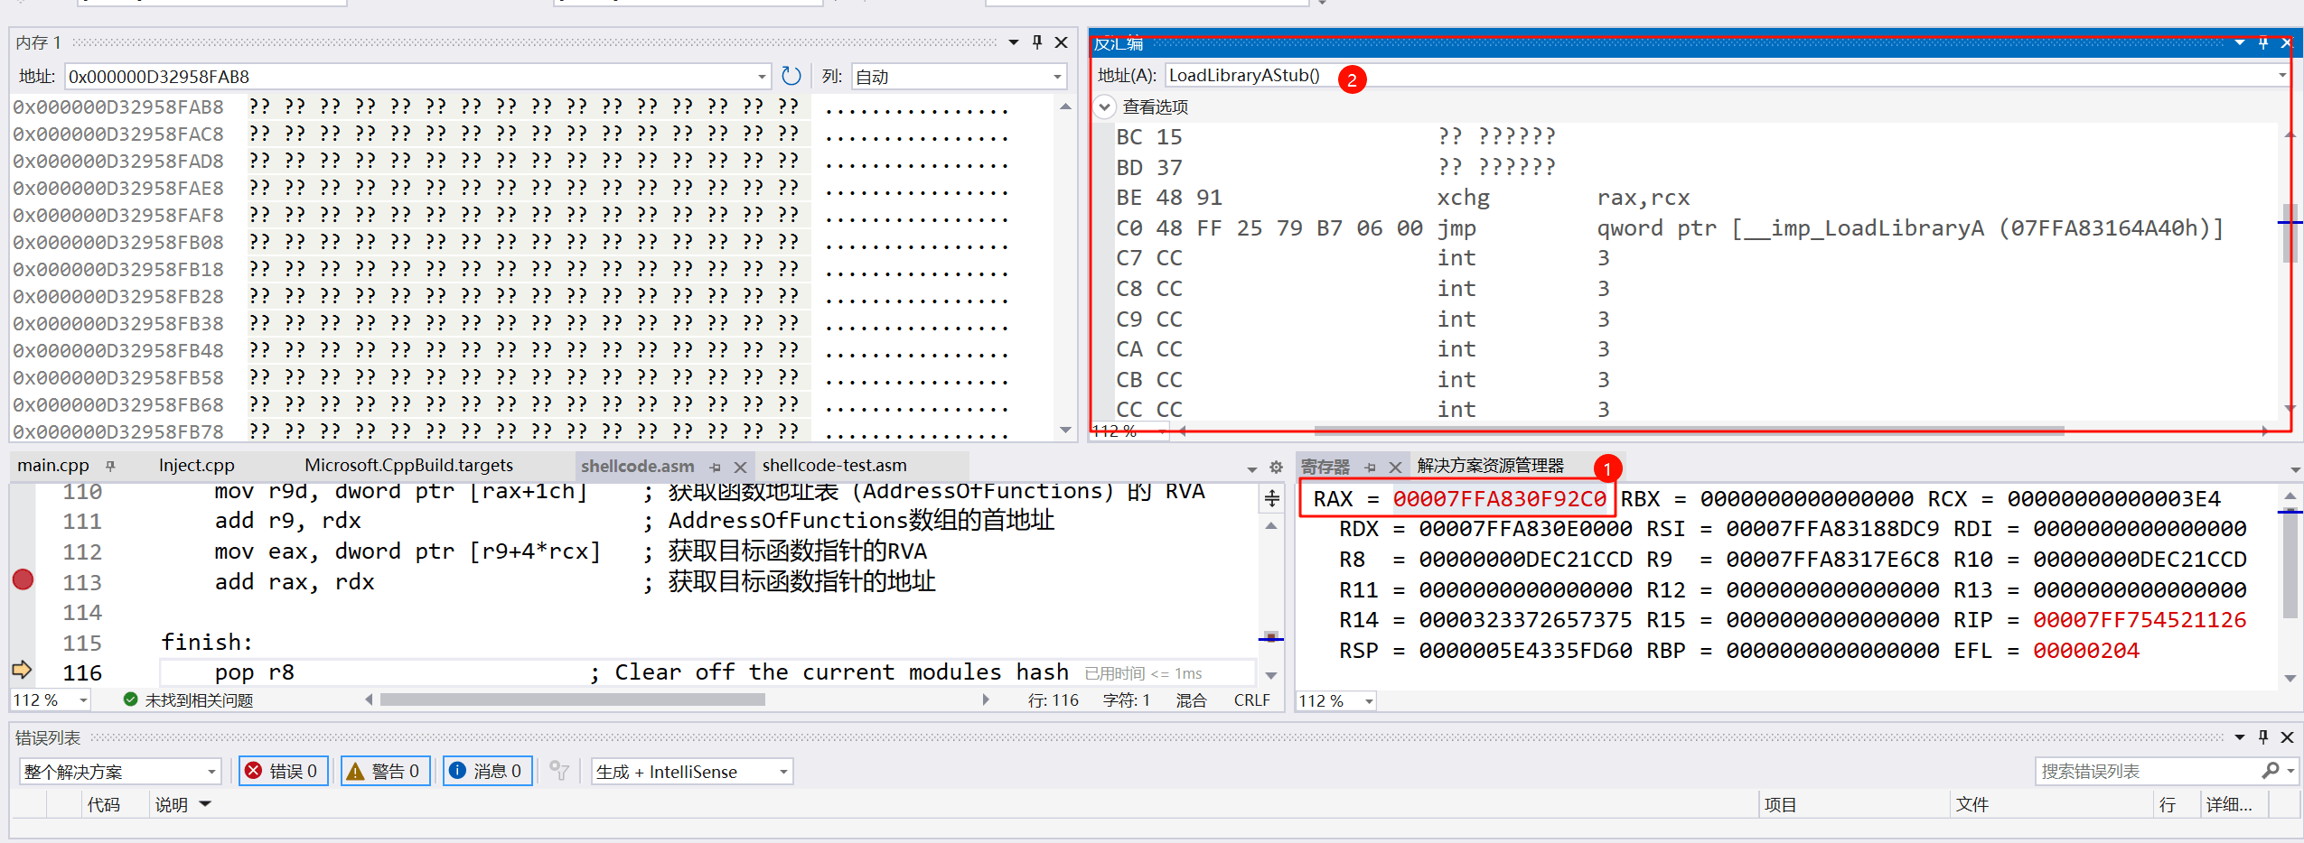Viewport: 2304px width, 843px height.
Task: Open the editor settings gear icon
Action: pyautogui.click(x=1276, y=467)
